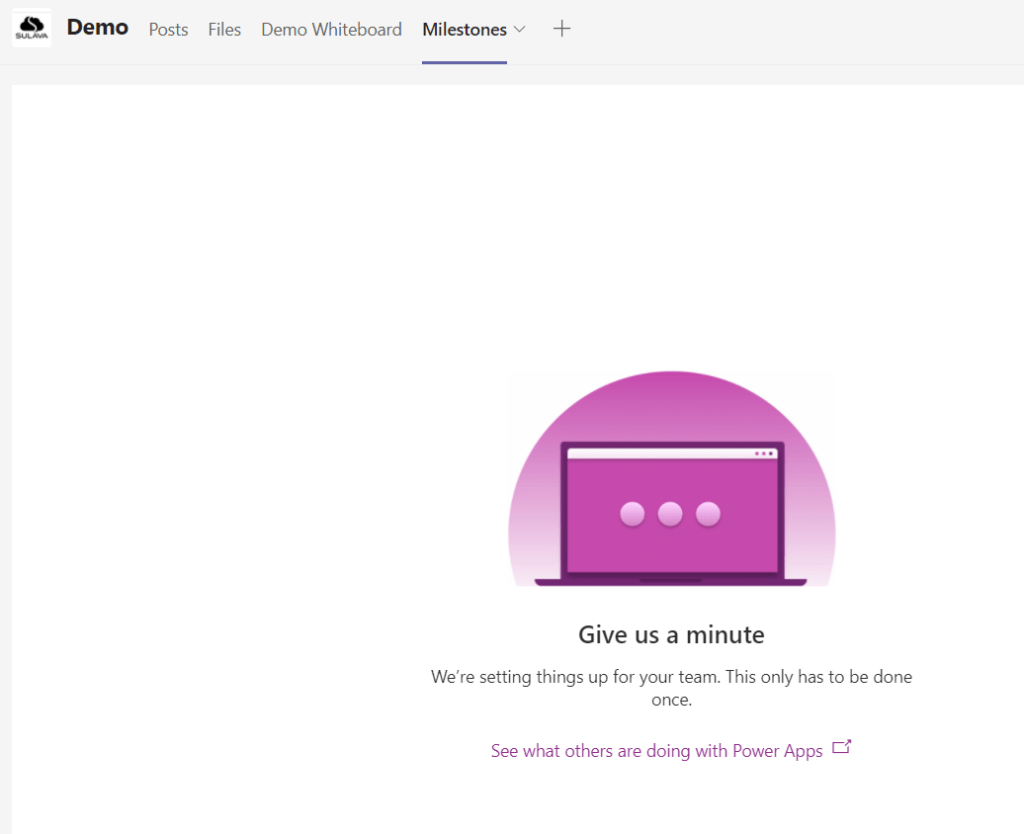Expand the Milestones tab chevron dropdown

tap(519, 30)
